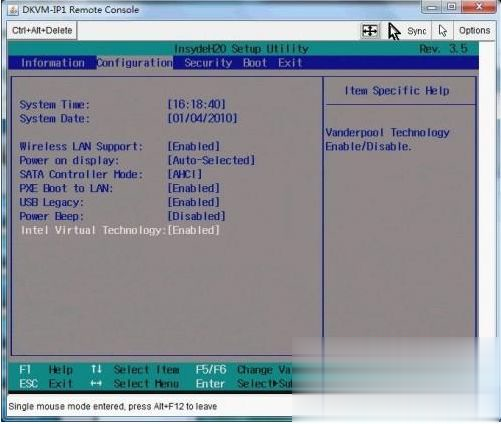Click the 'F1 Help' key hint
The image size is (501, 424).
pos(46,370)
